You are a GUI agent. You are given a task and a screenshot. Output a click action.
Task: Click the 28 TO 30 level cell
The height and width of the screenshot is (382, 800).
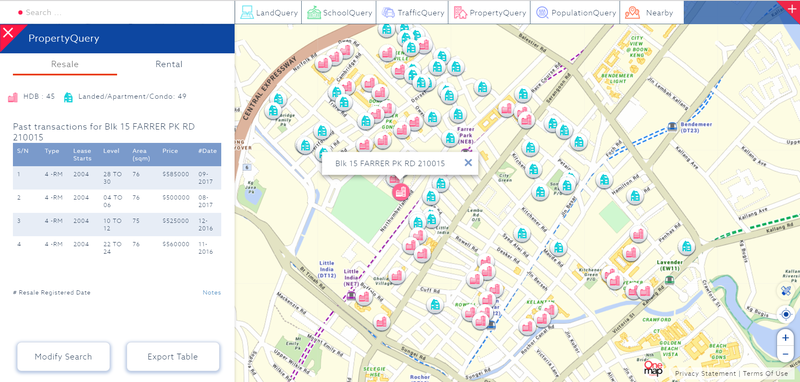click(113, 177)
